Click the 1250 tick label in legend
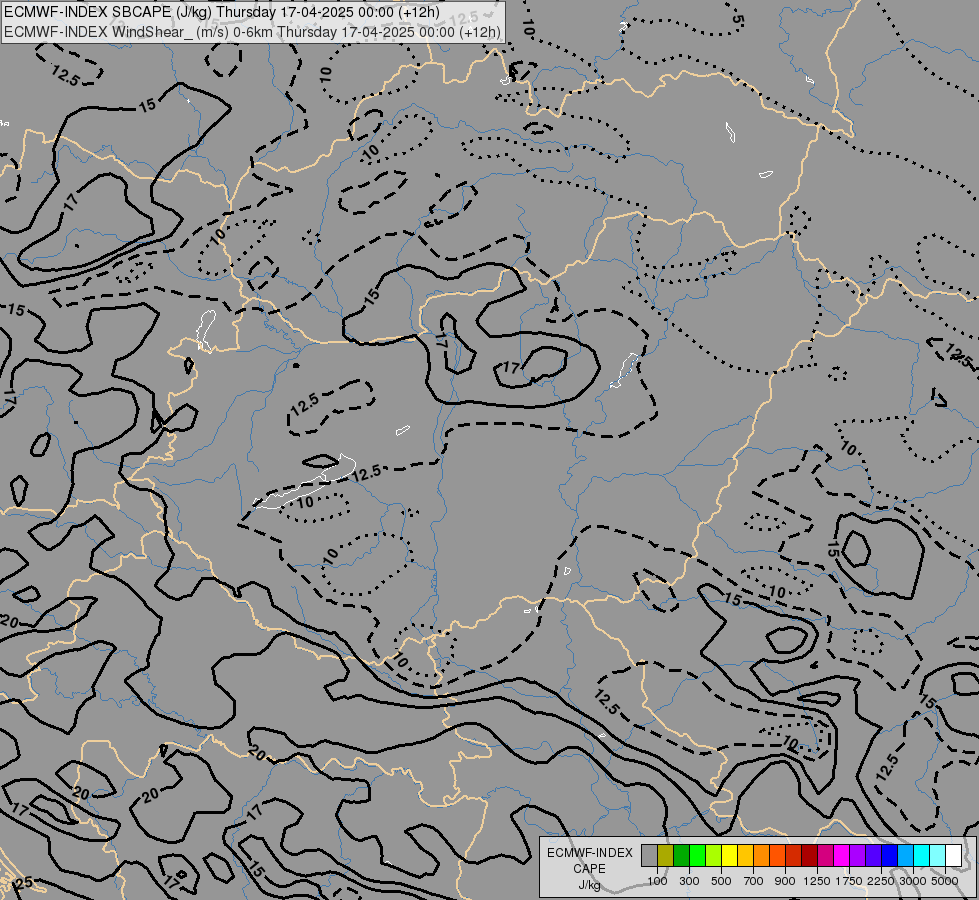The image size is (979, 900). [x=817, y=881]
